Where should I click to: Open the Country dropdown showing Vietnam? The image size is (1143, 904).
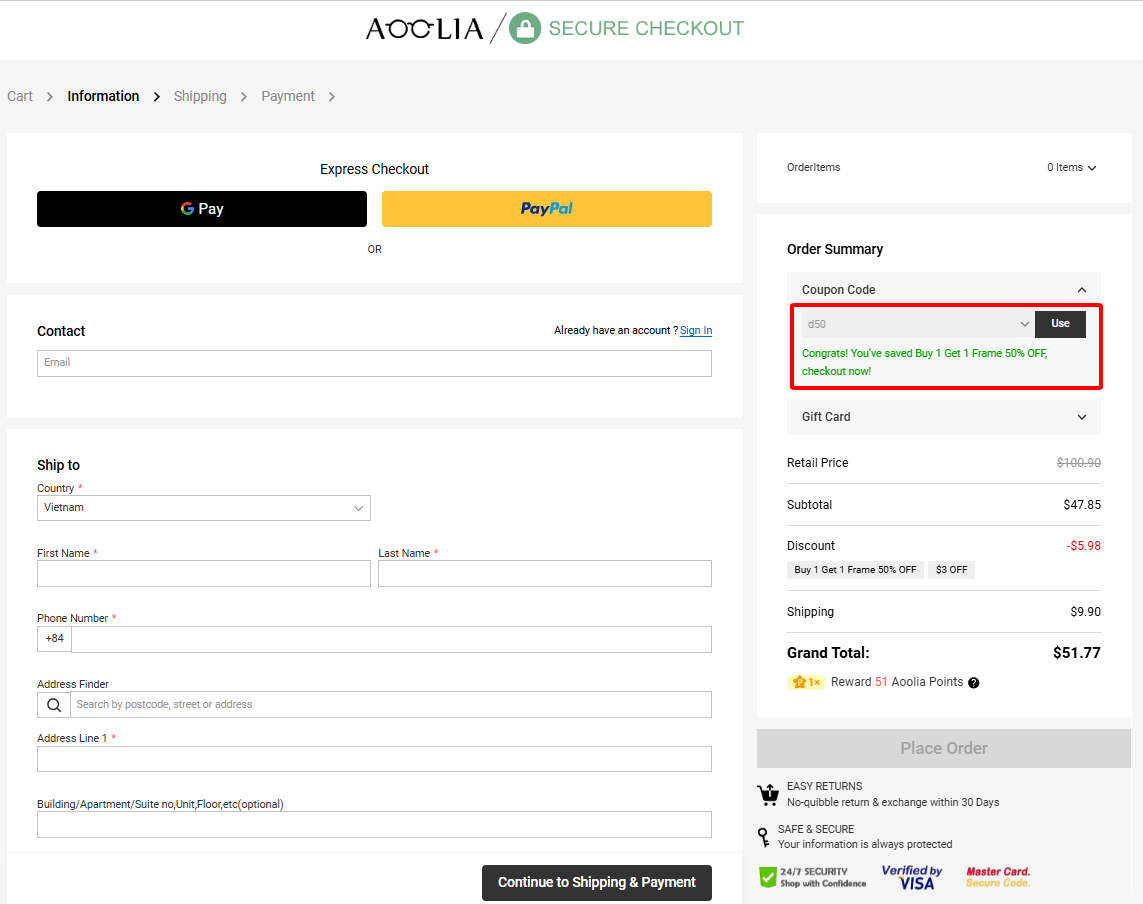click(204, 508)
